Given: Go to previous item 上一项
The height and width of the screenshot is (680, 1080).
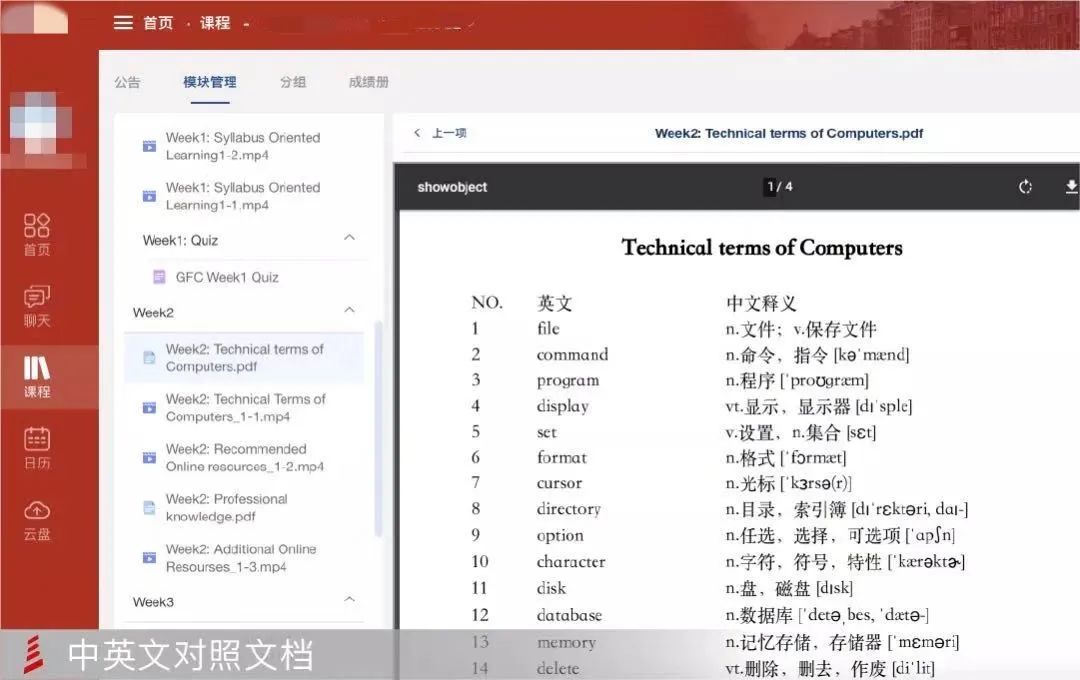Looking at the screenshot, I should coord(441,133).
